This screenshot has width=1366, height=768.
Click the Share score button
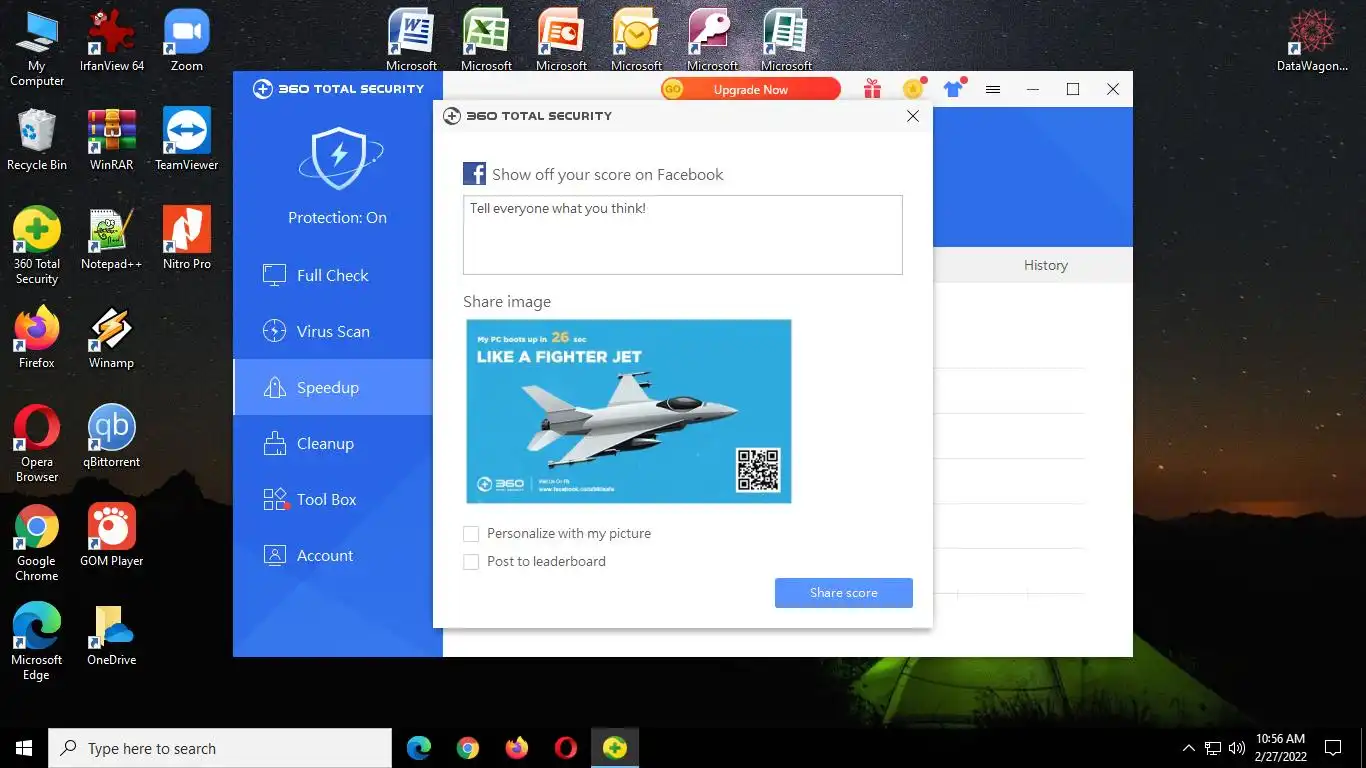coord(843,593)
